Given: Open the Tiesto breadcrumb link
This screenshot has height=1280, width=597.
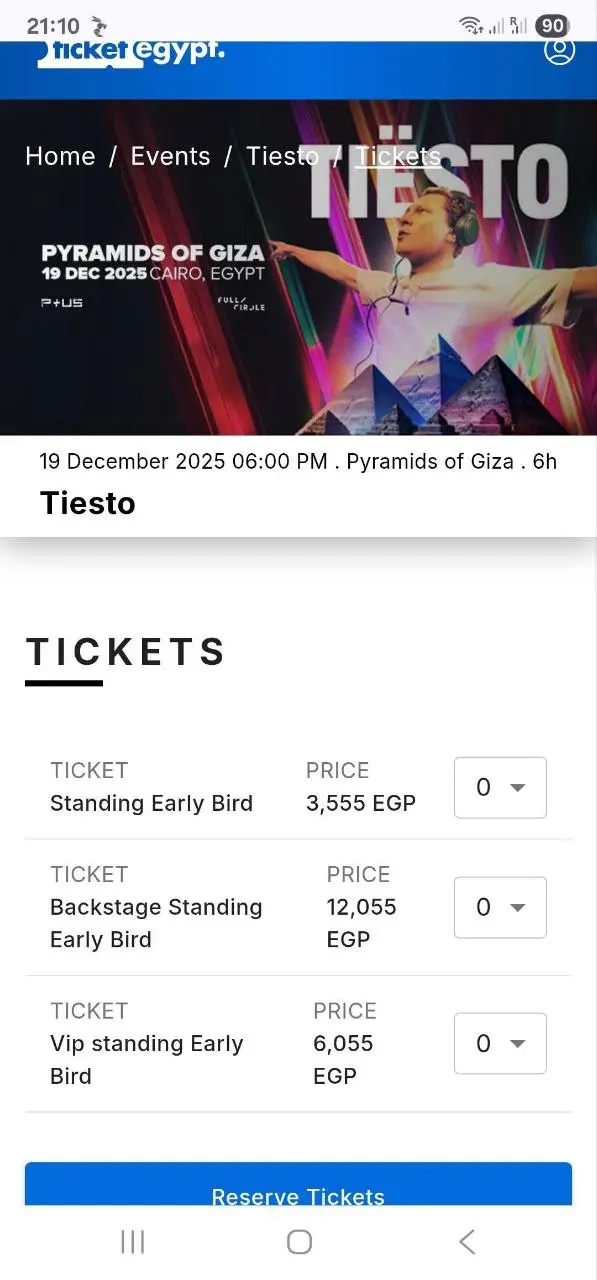Looking at the screenshot, I should 282,156.
